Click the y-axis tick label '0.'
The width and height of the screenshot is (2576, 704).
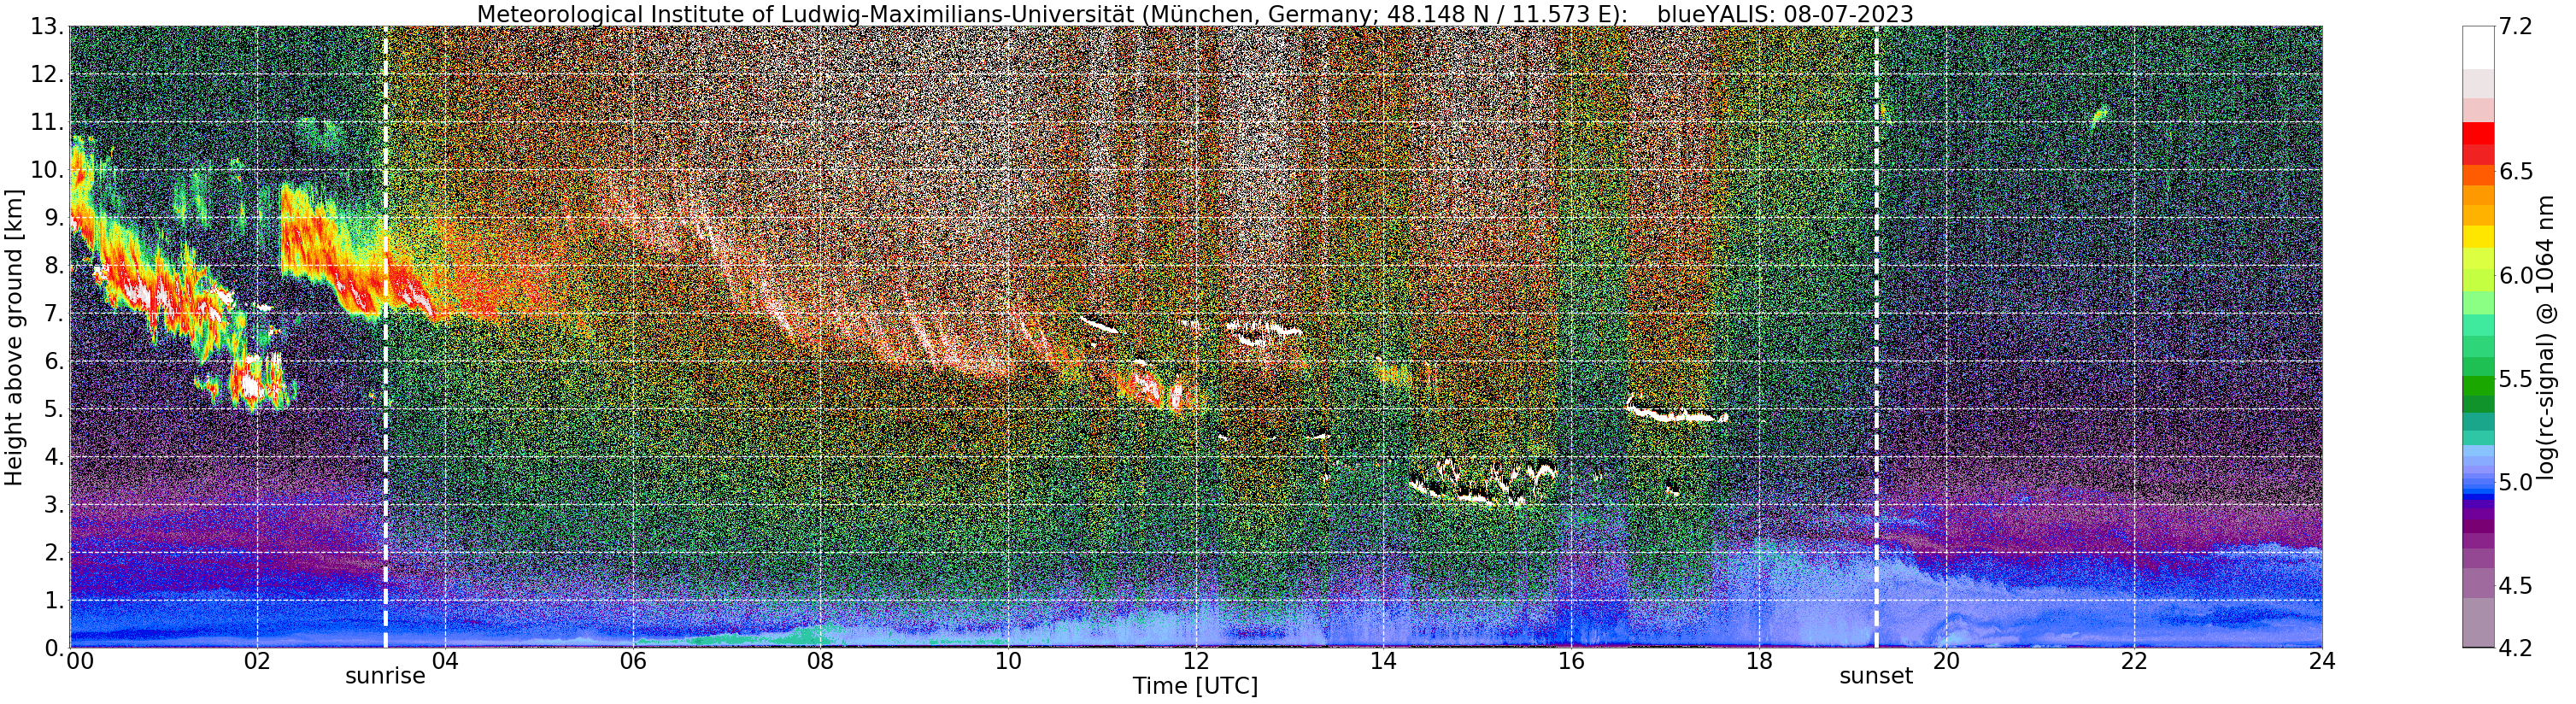pos(54,648)
